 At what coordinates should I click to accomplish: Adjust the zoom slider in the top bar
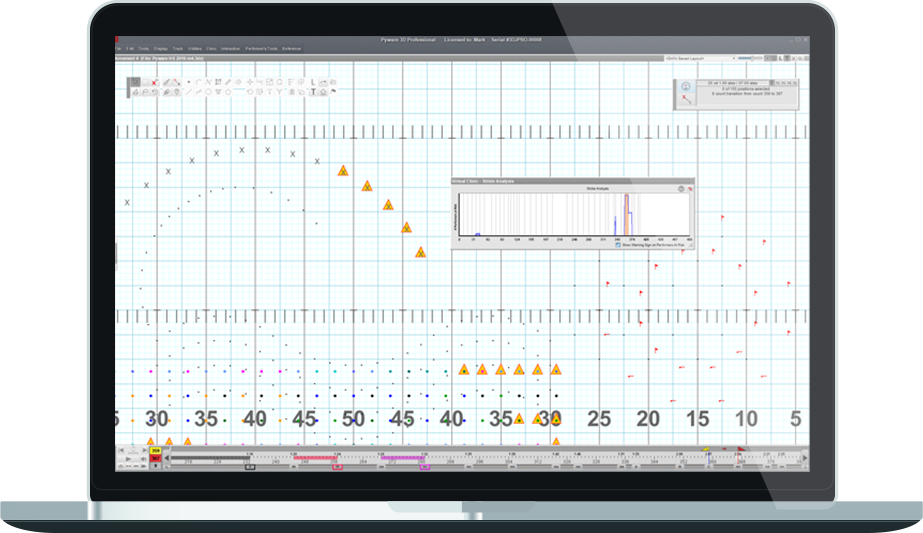click(x=751, y=59)
